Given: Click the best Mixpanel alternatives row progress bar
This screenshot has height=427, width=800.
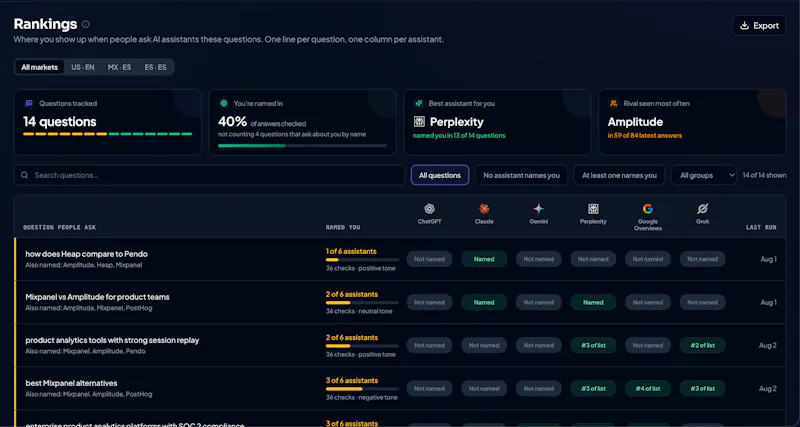Looking at the screenshot, I should 362,389.
